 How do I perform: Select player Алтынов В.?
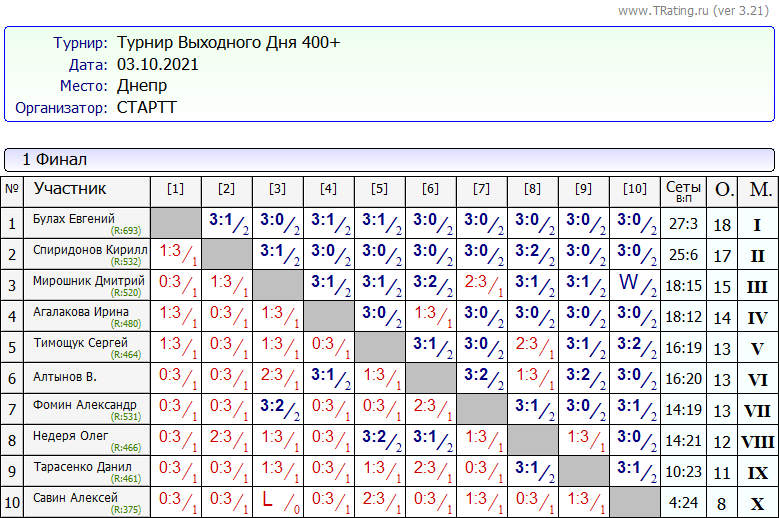point(65,378)
